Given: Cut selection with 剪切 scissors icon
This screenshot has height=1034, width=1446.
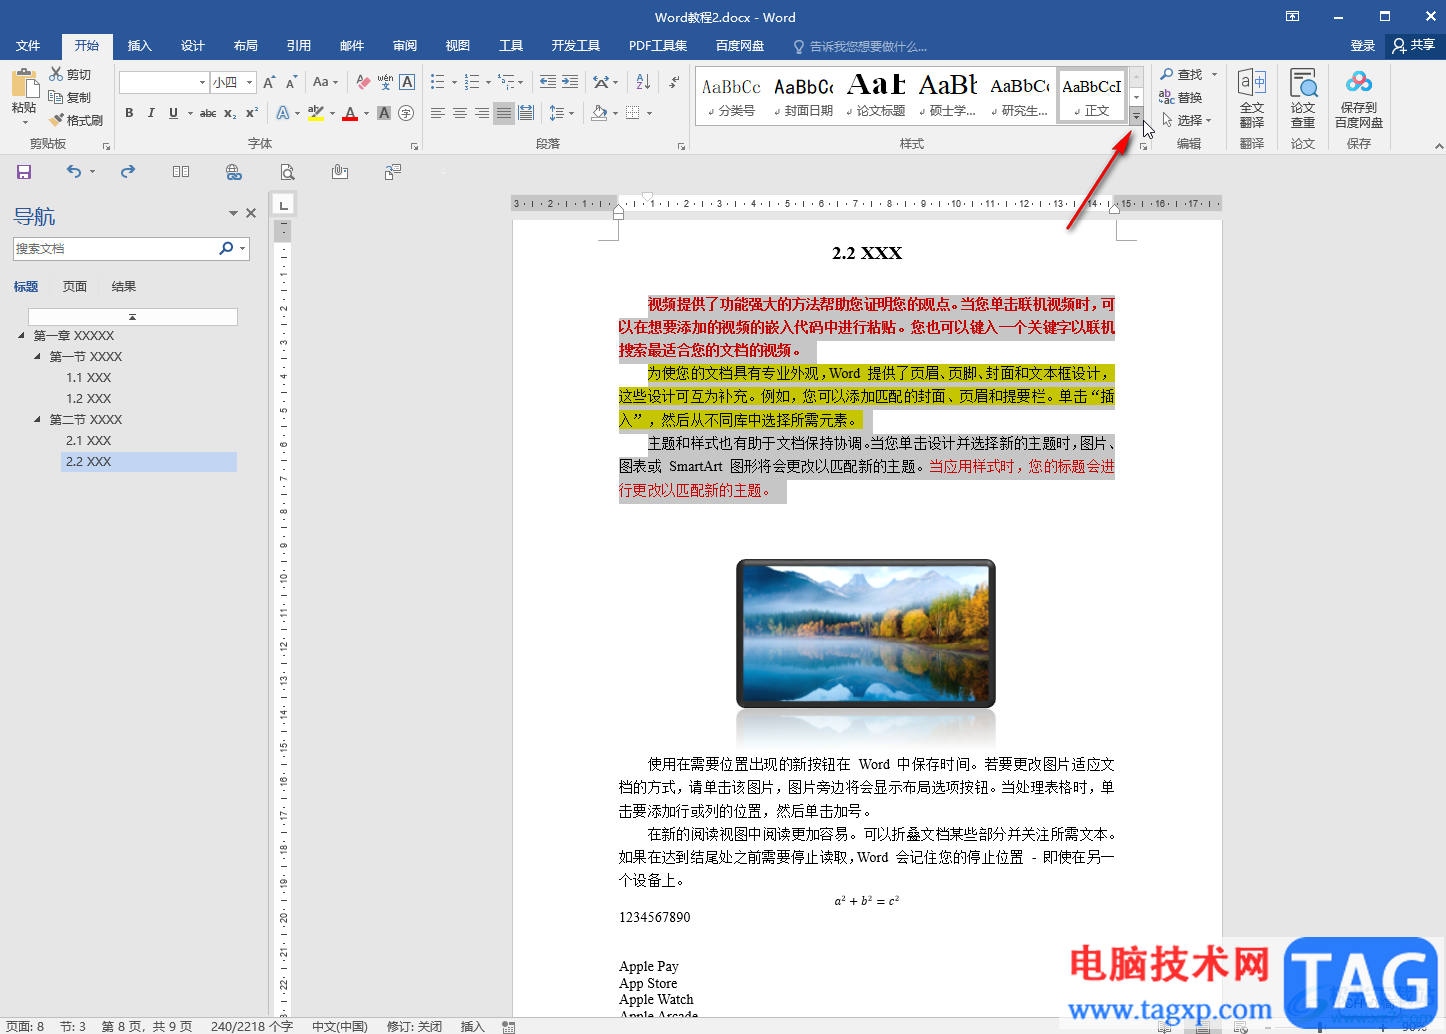Looking at the screenshot, I should click(x=70, y=74).
